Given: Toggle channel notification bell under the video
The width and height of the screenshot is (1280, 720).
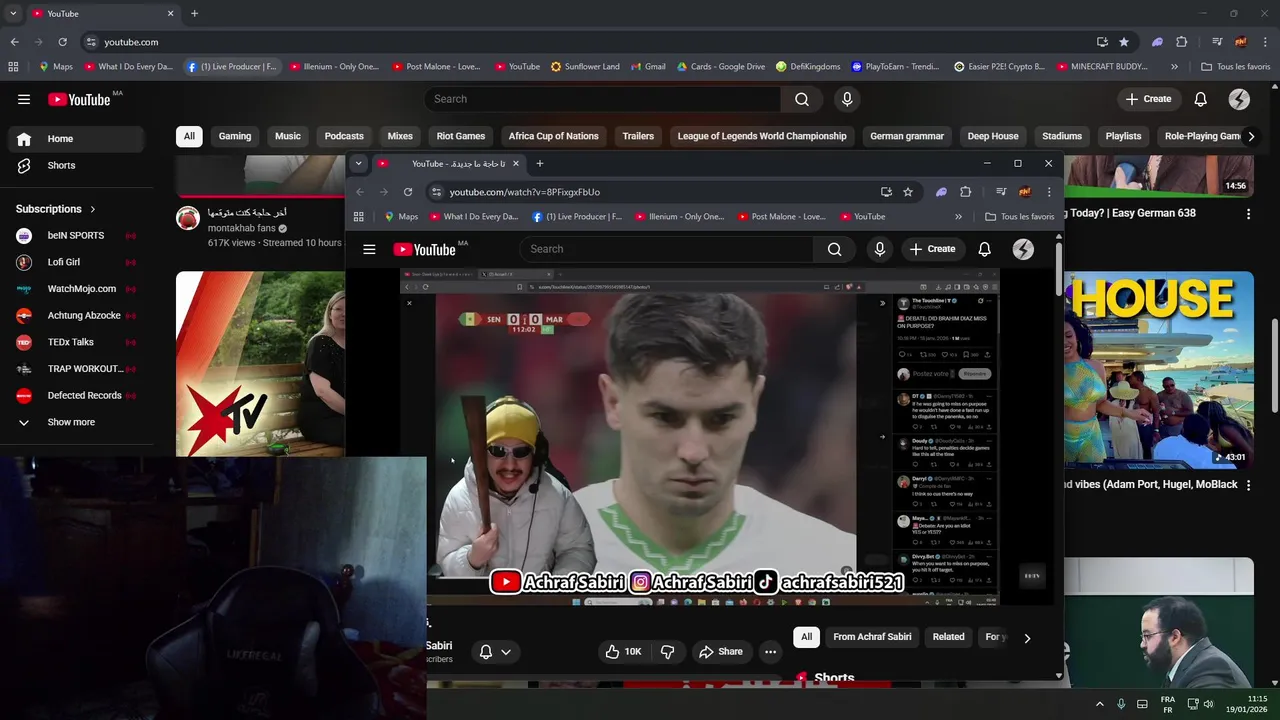Looking at the screenshot, I should click(x=495, y=652).
